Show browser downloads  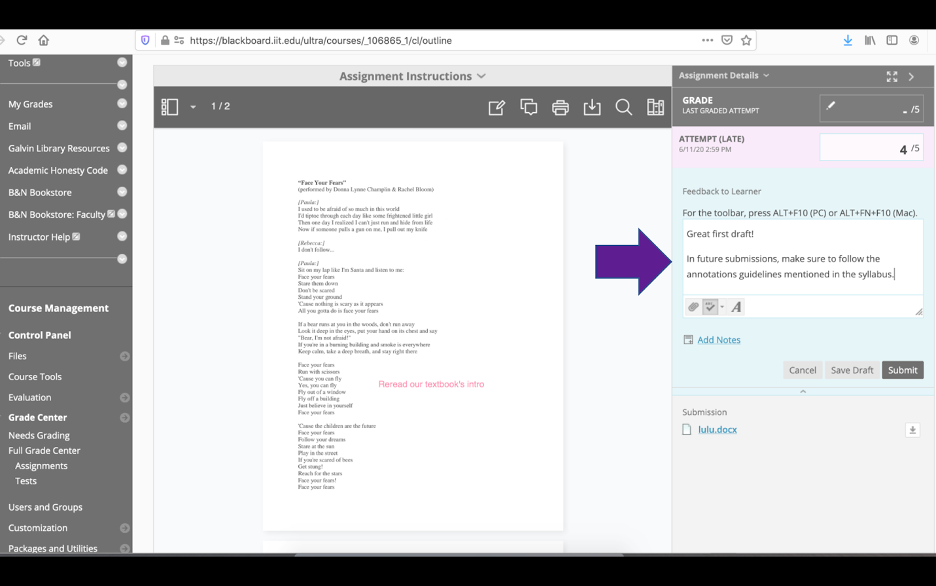848,40
